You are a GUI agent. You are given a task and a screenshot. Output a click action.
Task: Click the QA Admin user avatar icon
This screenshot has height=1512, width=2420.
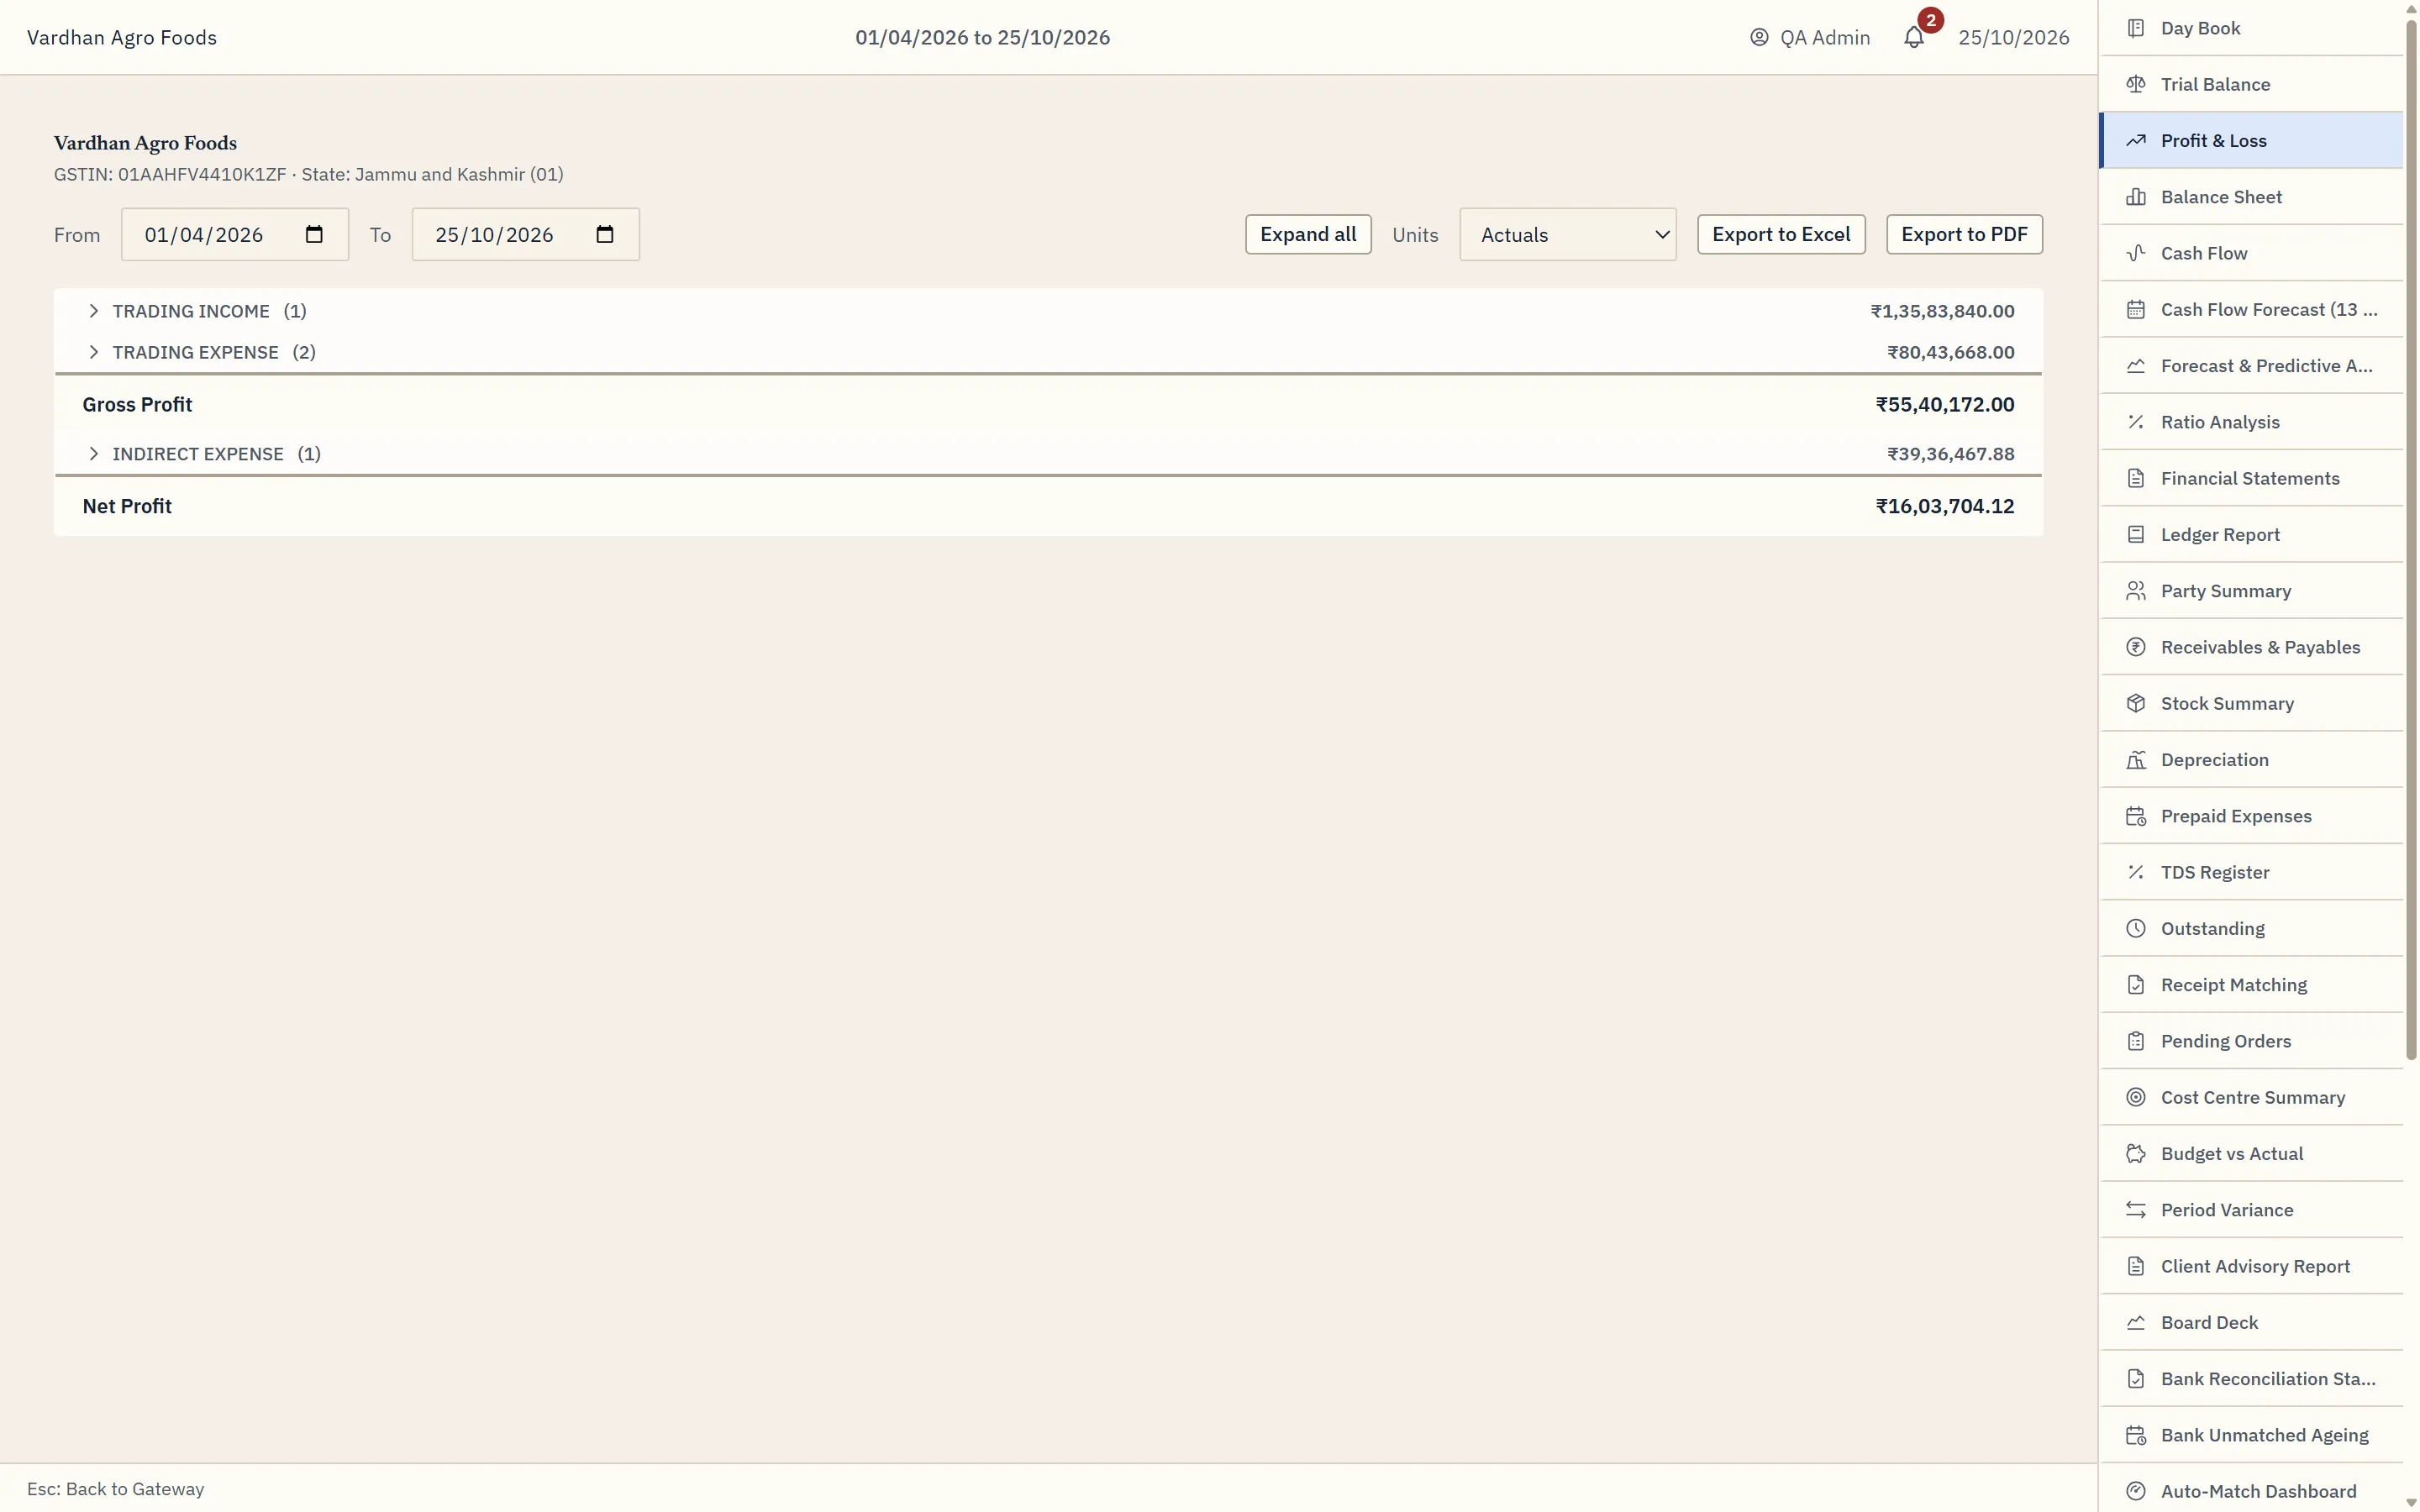[1759, 38]
